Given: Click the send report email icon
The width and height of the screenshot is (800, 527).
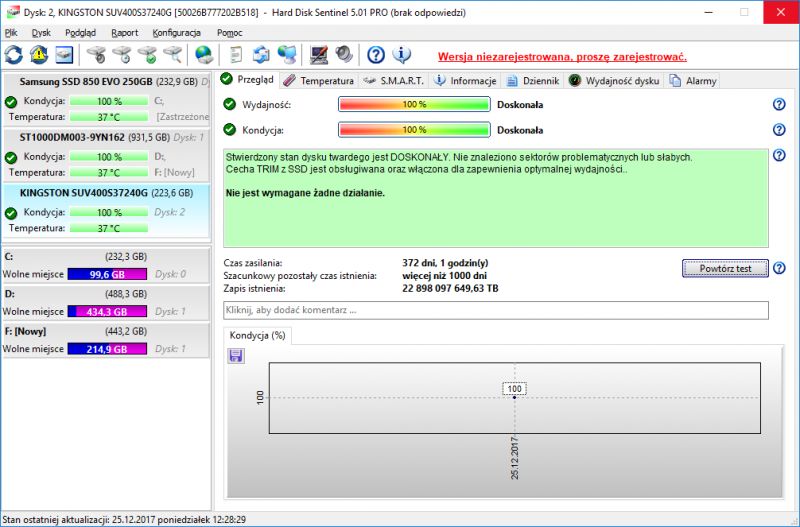Looking at the screenshot, I should pos(261,55).
